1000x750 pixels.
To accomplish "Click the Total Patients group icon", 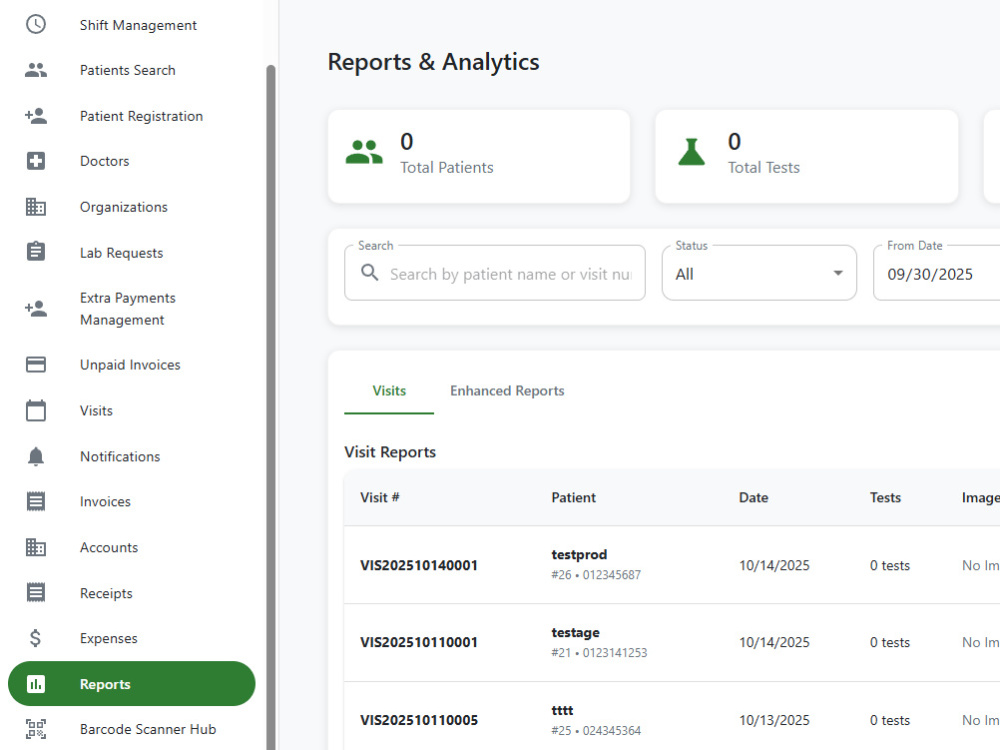I will [364, 152].
